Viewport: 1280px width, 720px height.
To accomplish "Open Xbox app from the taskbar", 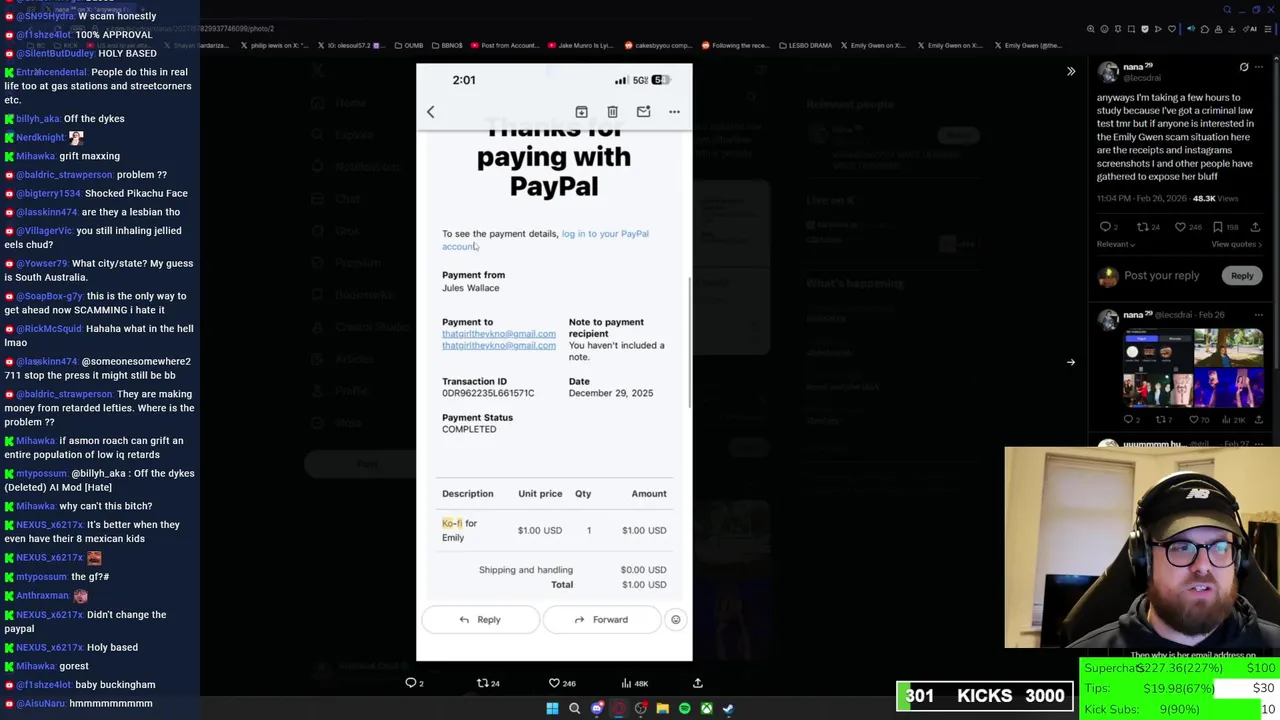I will coord(706,709).
